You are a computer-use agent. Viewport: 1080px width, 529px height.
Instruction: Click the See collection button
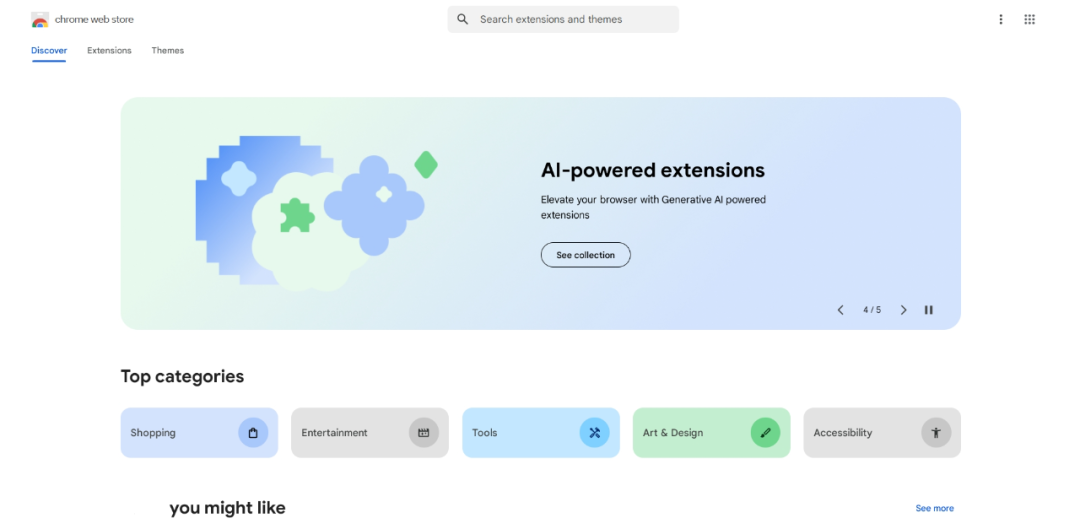(x=585, y=255)
